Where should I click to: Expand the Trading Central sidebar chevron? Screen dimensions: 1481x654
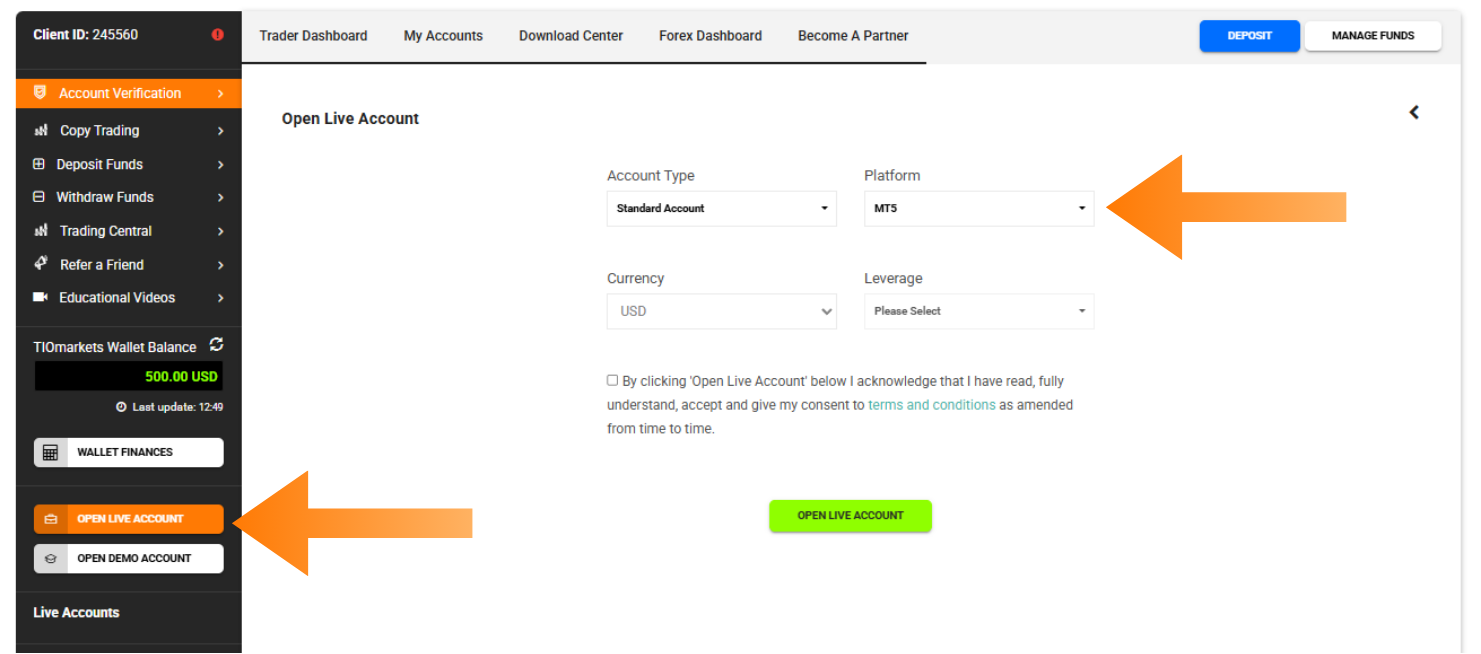(x=221, y=231)
